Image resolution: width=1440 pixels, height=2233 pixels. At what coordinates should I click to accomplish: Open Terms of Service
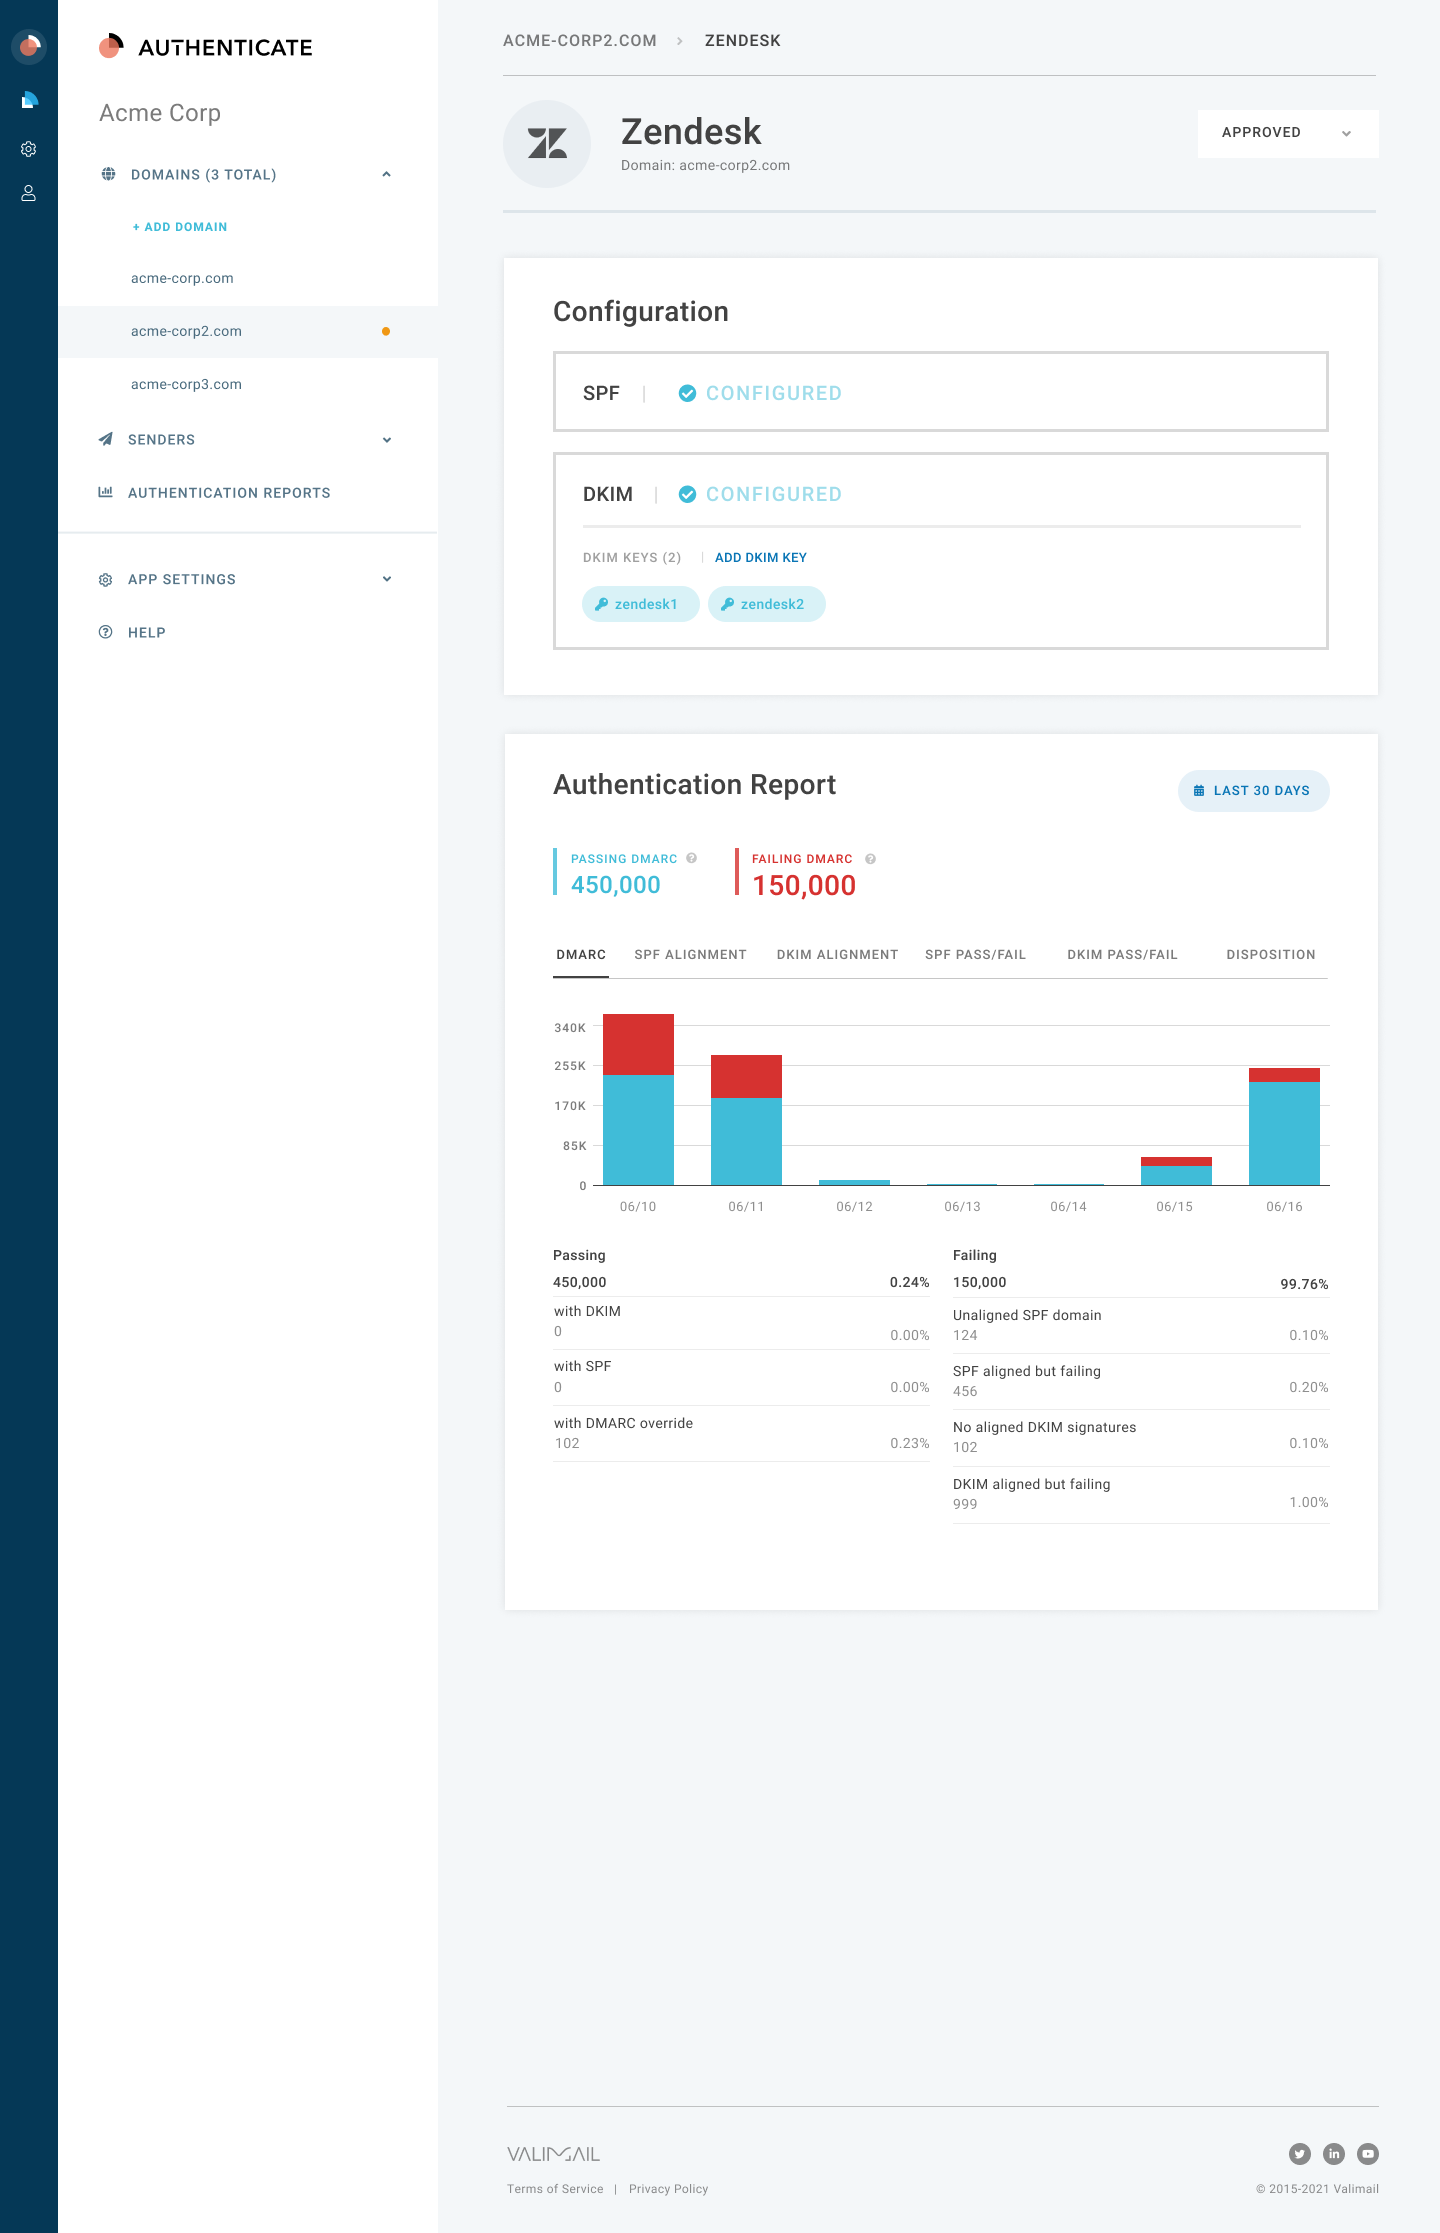click(x=555, y=2189)
